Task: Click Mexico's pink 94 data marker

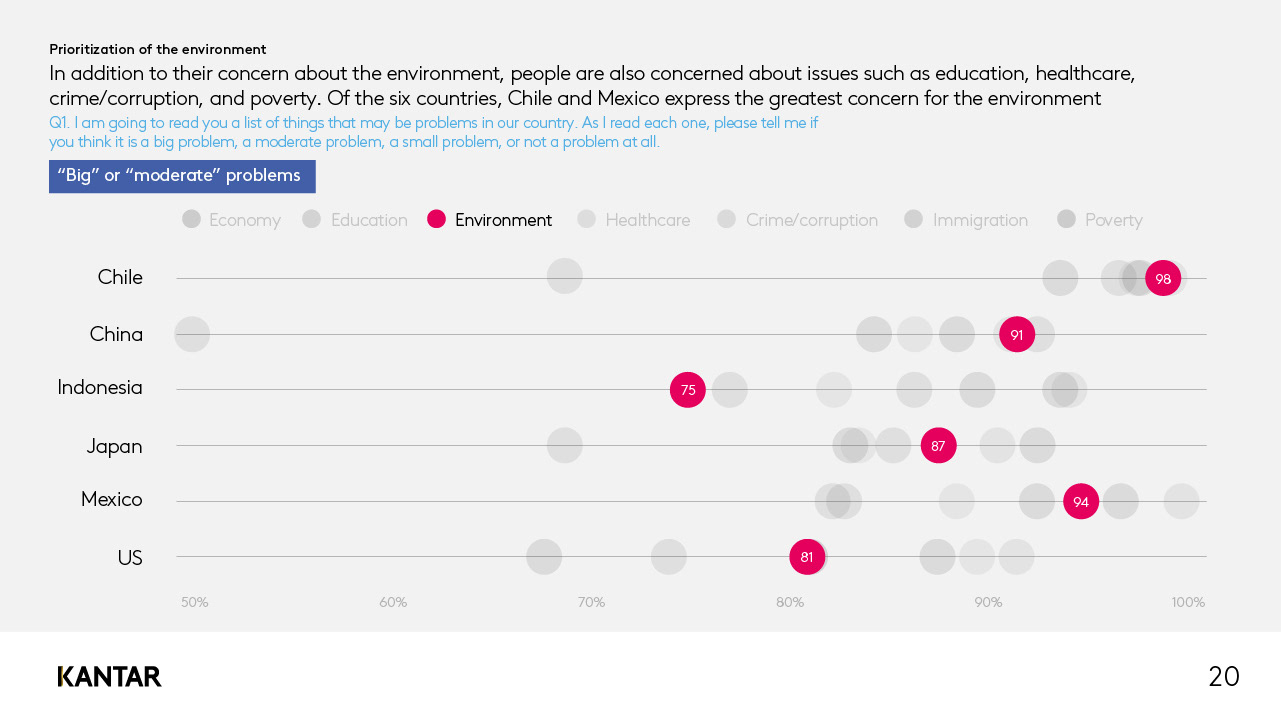Action: pyautogui.click(x=1081, y=501)
